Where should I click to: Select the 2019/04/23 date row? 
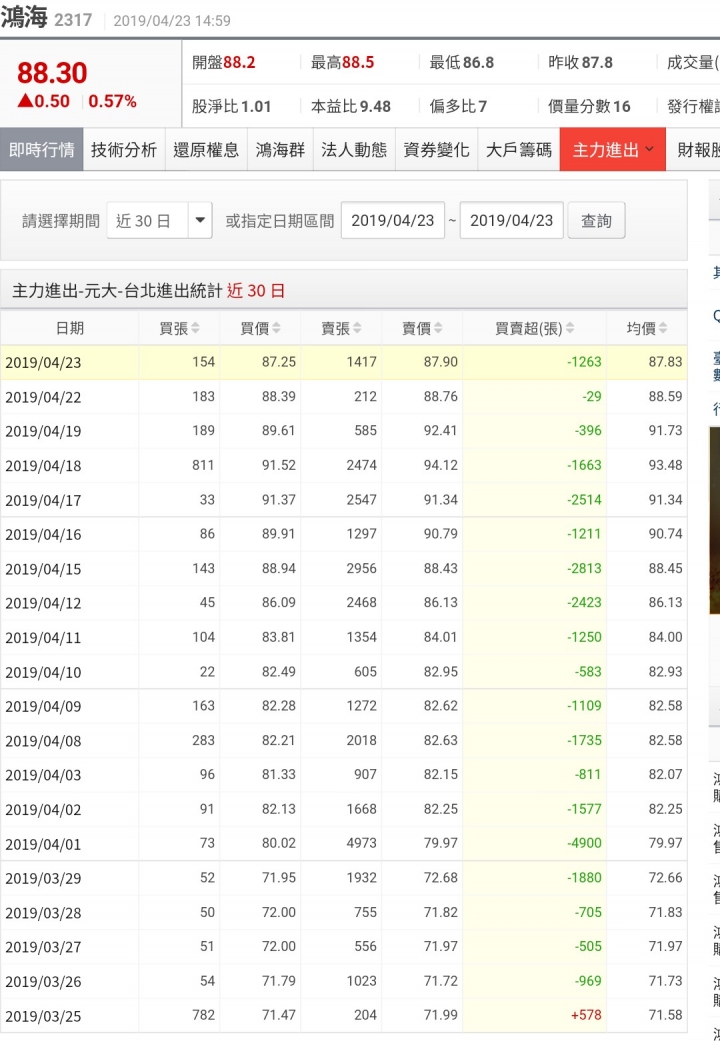tap(343, 362)
